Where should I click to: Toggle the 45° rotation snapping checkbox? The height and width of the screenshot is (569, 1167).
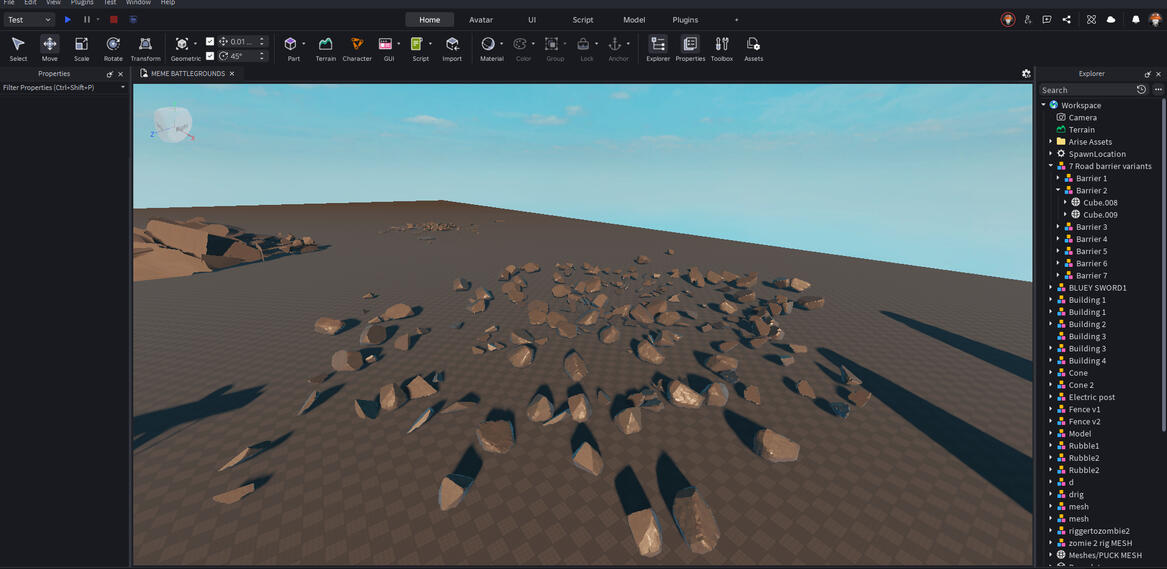coord(210,56)
